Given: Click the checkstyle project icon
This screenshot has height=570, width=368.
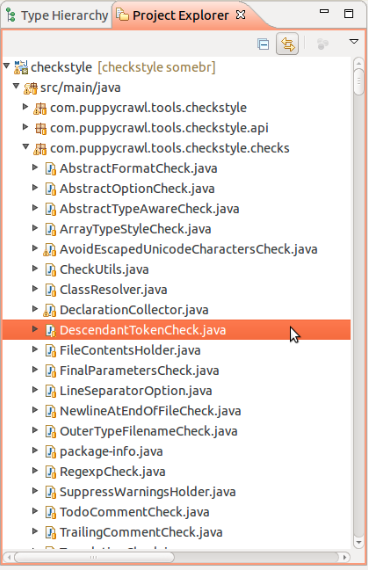Looking at the screenshot, I should (21, 67).
